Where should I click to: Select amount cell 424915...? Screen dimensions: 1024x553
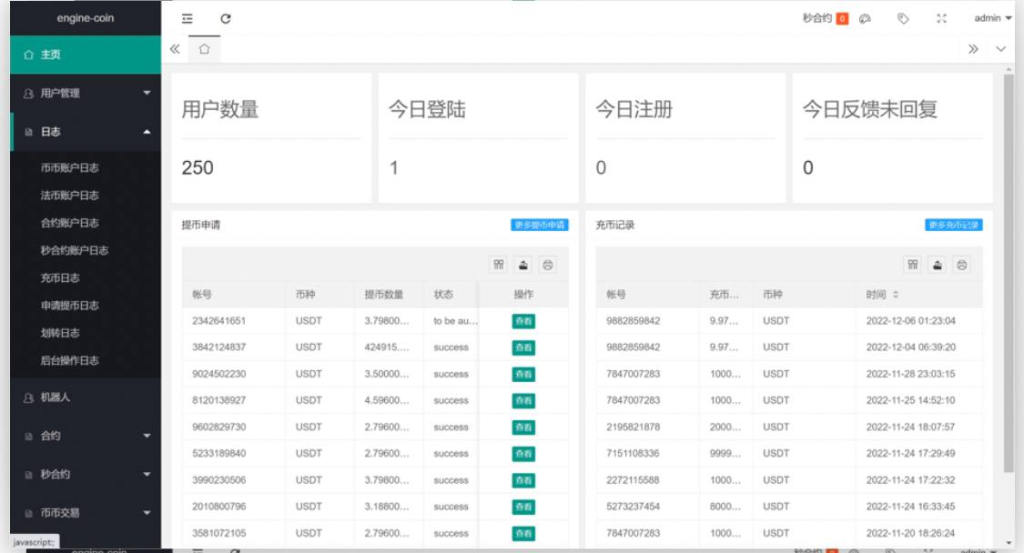(x=387, y=347)
